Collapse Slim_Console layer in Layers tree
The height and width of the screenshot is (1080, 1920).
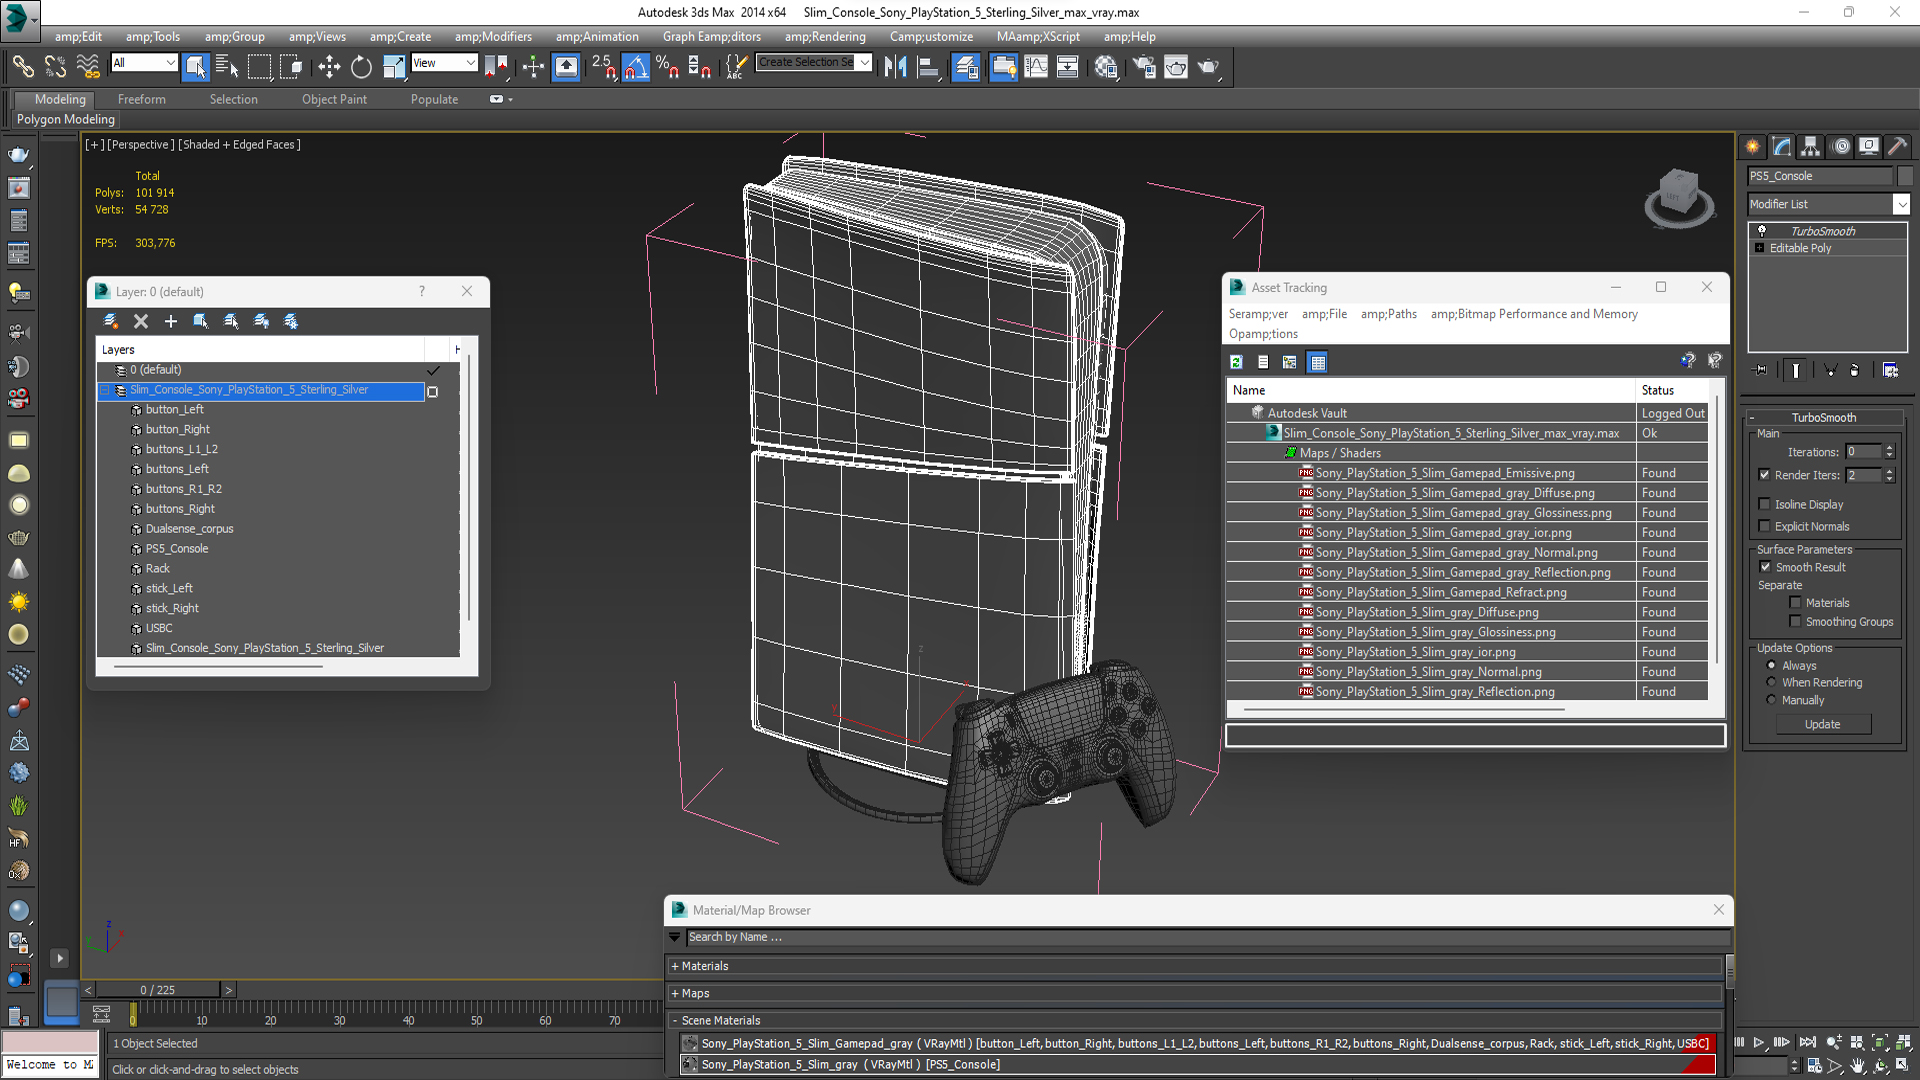tap(105, 390)
